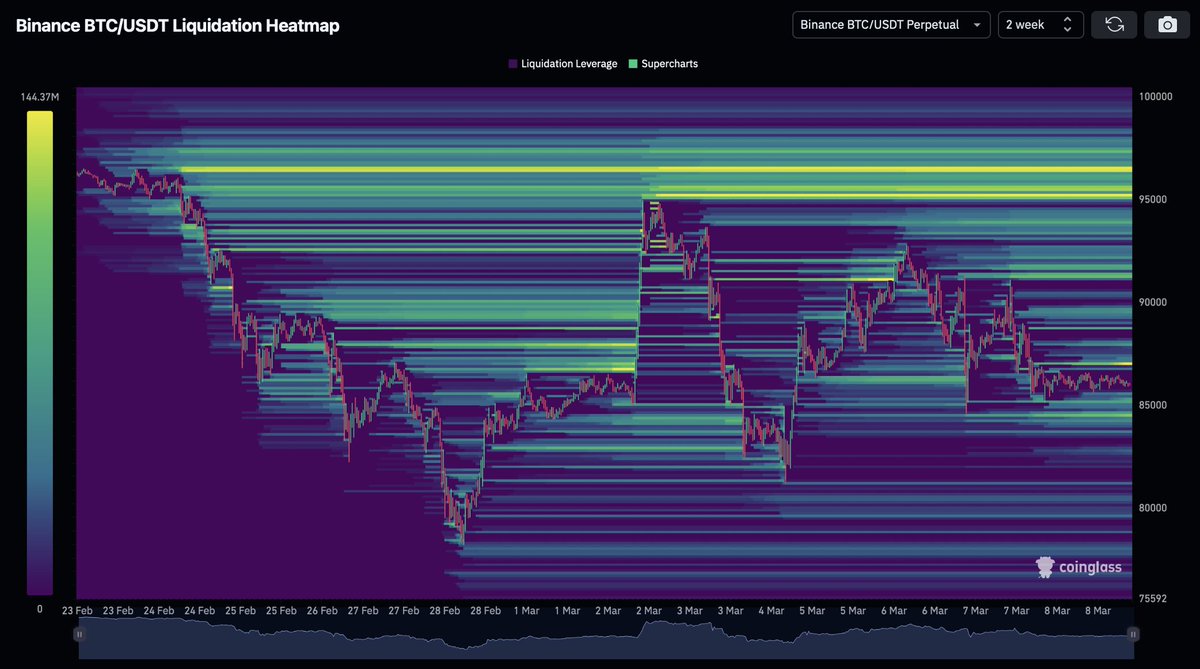
Task: Click the 80000 price axis label
Action: pos(1152,508)
